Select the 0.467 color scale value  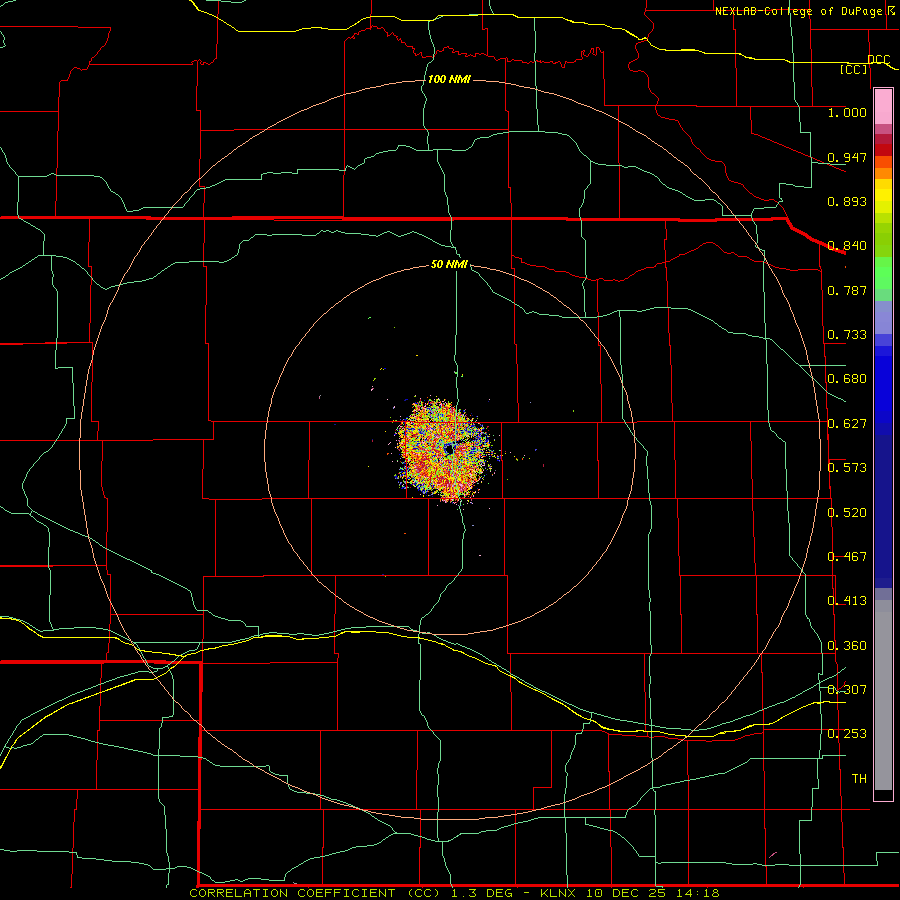pos(847,557)
